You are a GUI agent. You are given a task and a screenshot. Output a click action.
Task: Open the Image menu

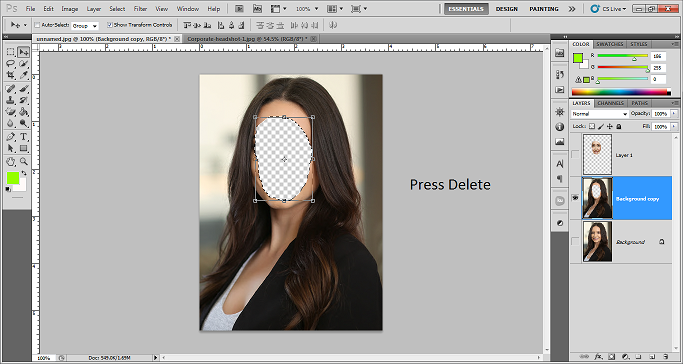tap(70, 9)
